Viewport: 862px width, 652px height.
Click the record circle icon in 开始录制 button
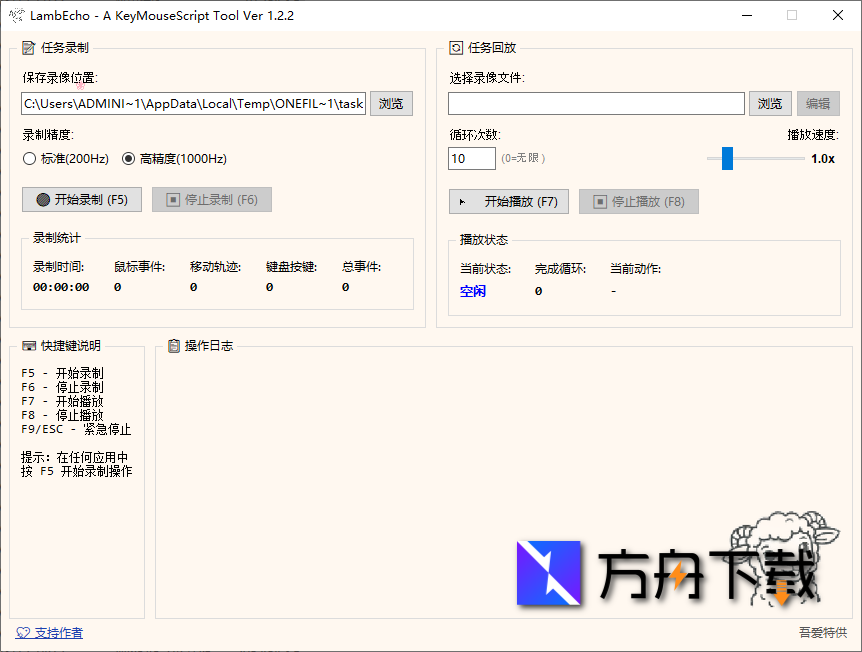click(42, 199)
